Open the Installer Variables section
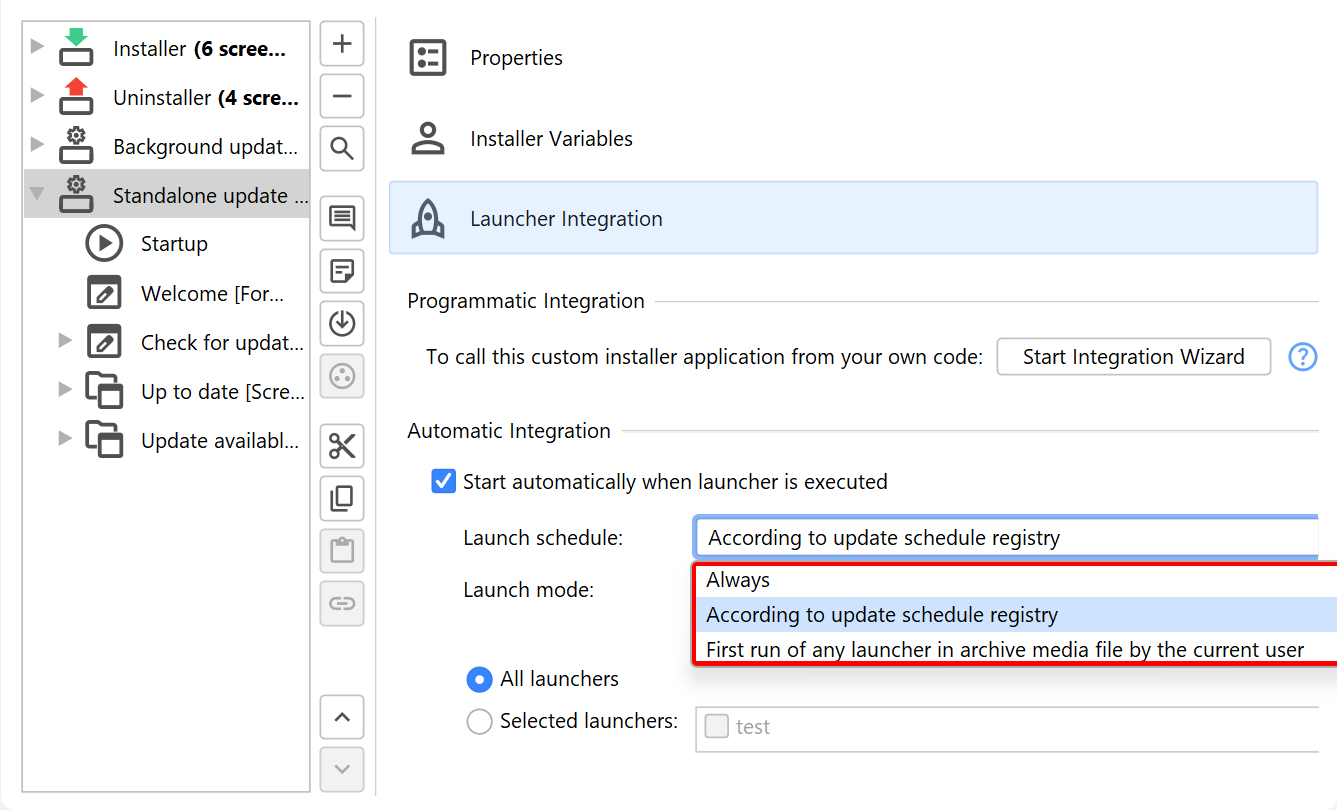This screenshot has height=810, width=1337. (551, 139)
